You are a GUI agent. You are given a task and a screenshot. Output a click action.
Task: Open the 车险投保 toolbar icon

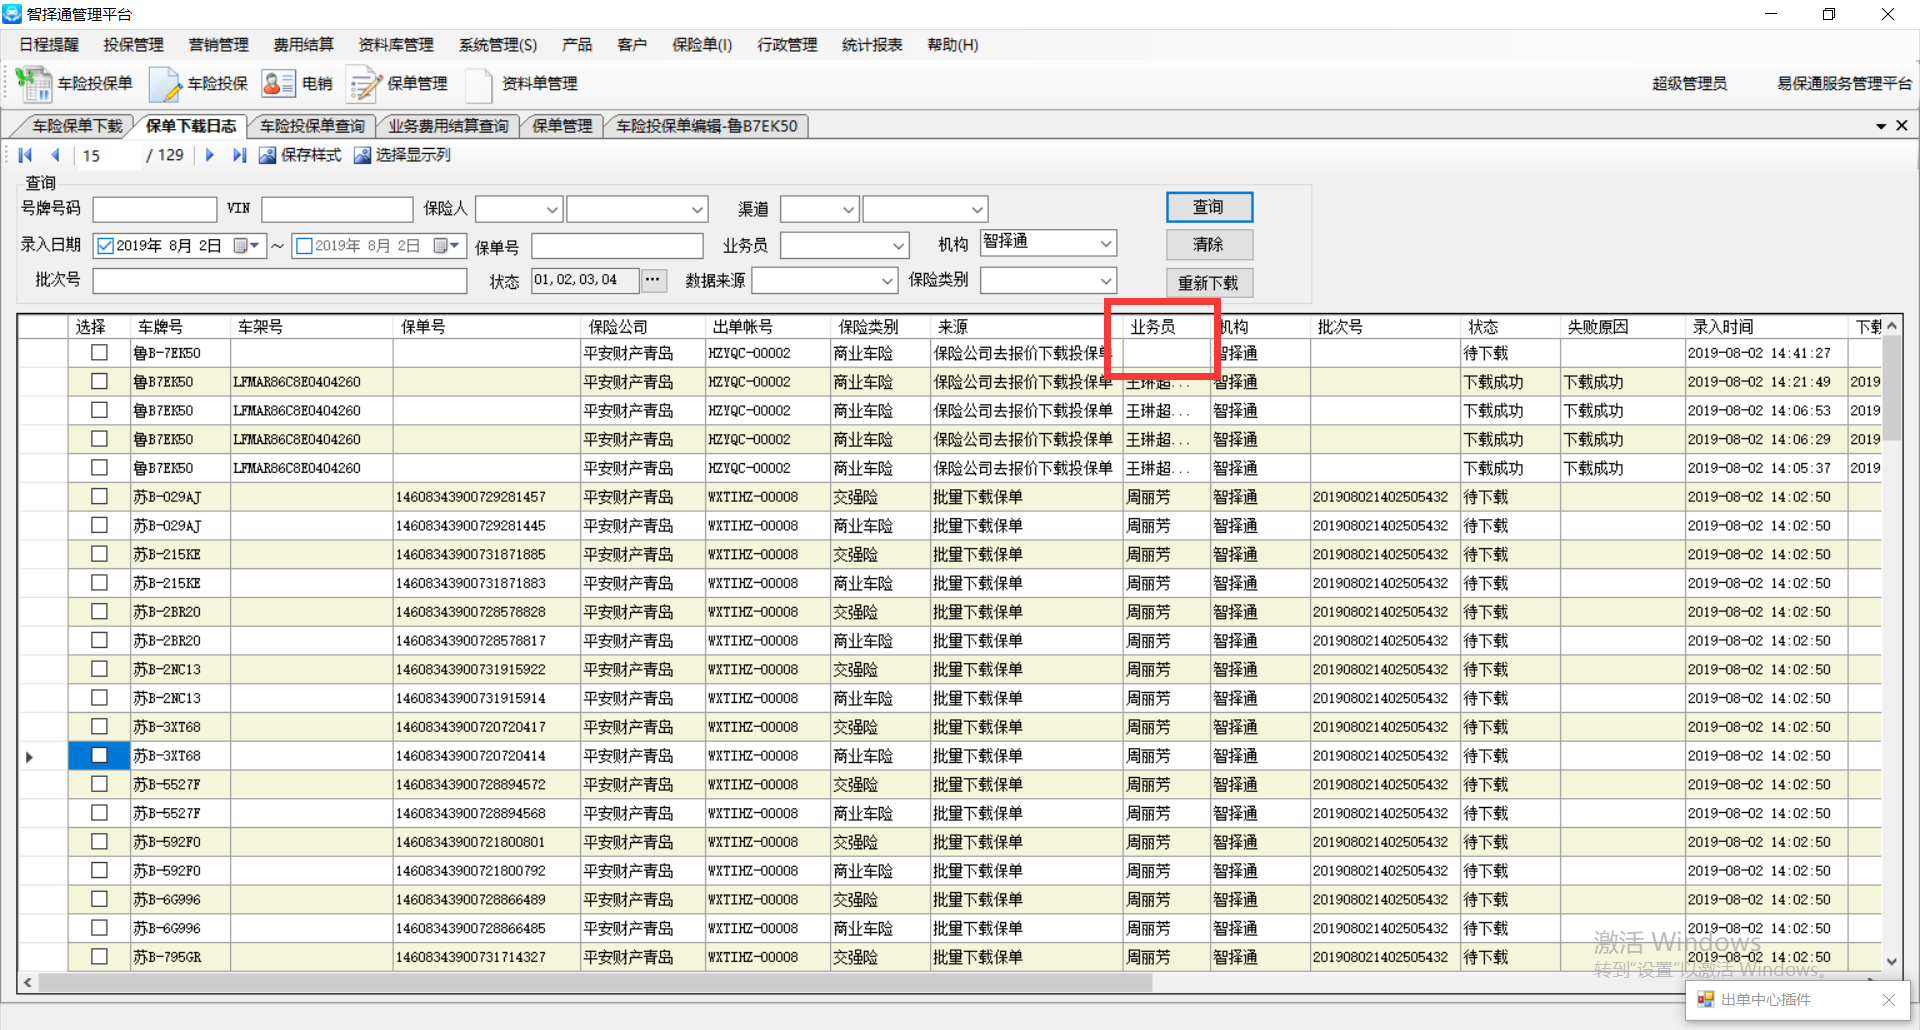(165, 84)
